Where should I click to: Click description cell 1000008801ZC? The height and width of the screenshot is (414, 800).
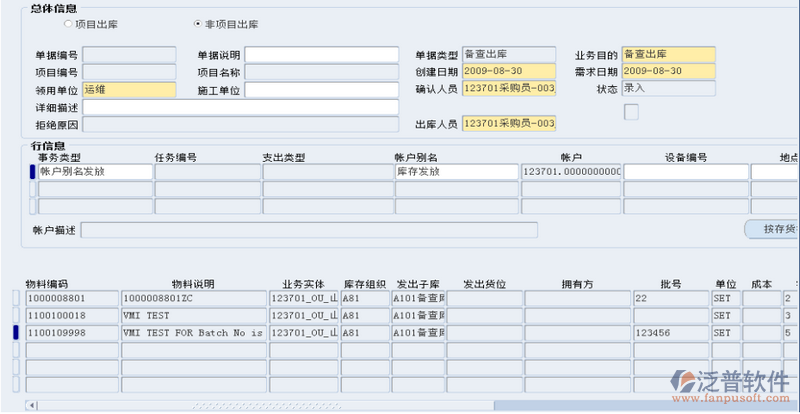(x=194, y=299)
